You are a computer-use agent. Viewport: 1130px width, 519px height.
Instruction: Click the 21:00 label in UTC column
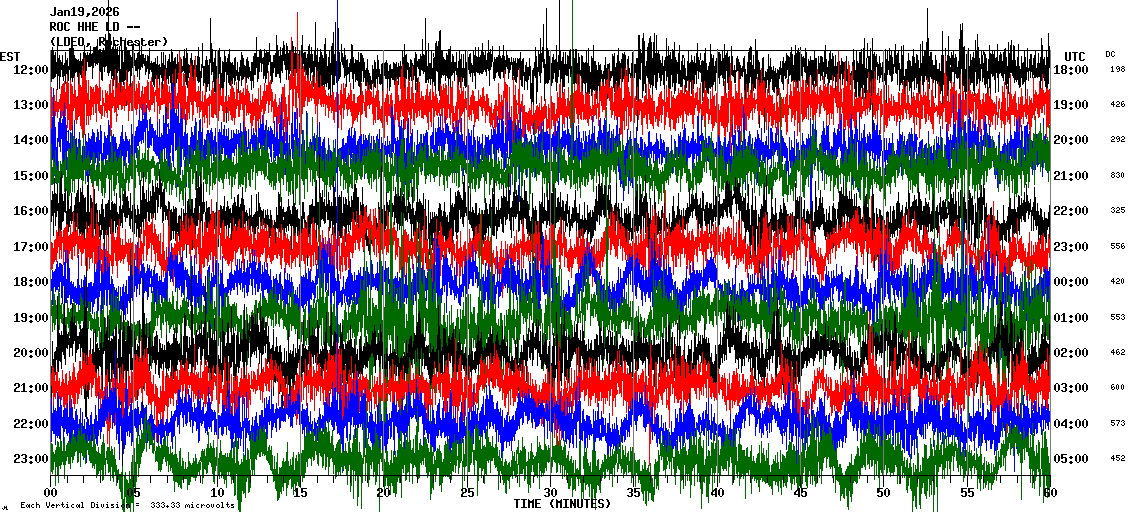point(1070,175)
